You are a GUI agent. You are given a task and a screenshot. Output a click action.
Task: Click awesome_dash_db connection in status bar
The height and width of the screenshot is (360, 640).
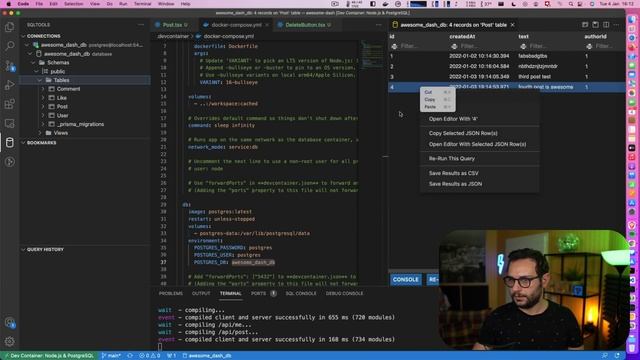click(207, 356)
